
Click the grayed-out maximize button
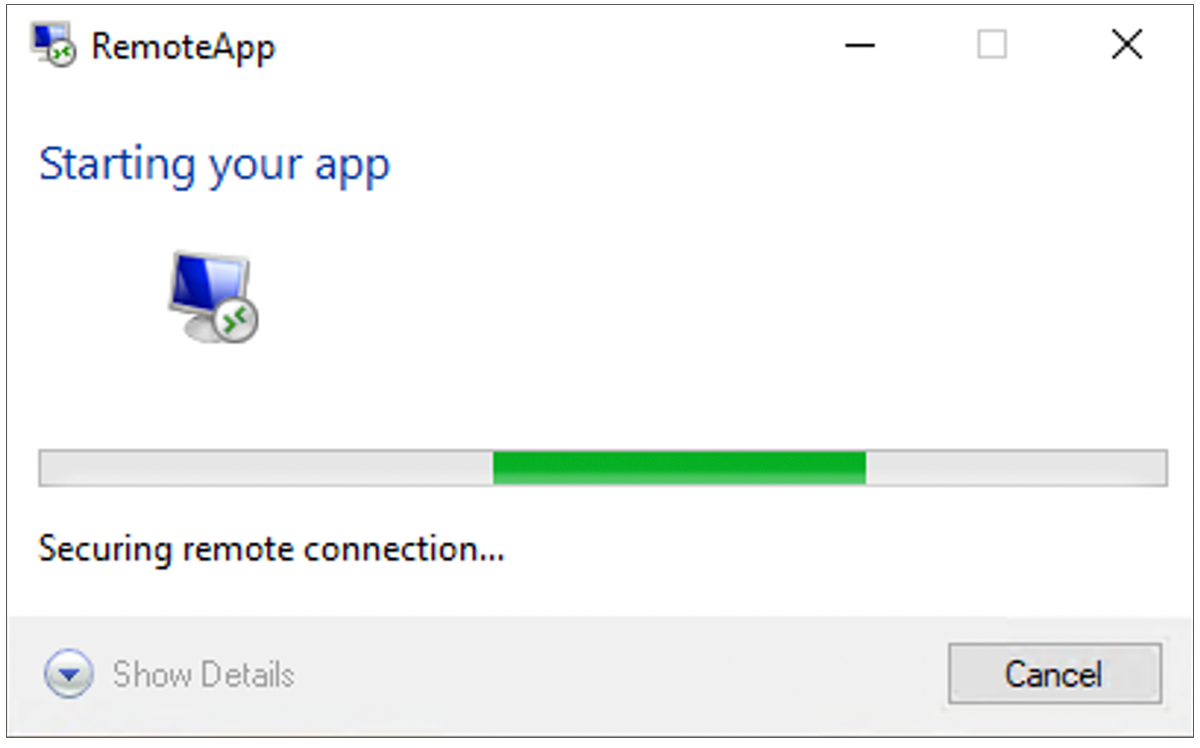click(992, 45)
